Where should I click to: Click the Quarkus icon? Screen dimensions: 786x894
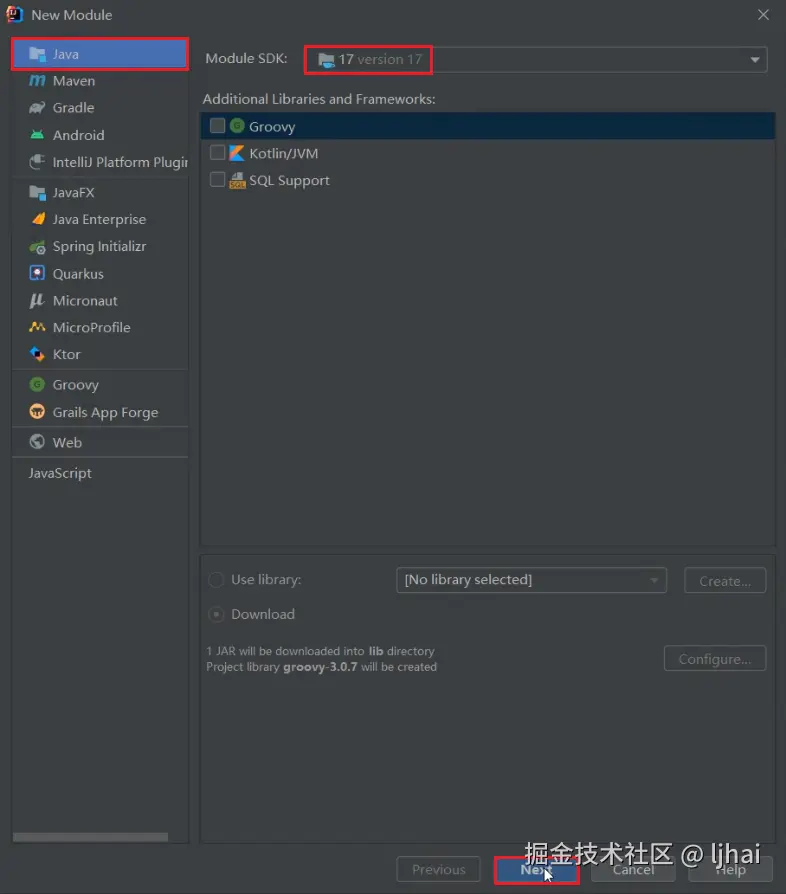pyautogui.click(x=37, y=274)
